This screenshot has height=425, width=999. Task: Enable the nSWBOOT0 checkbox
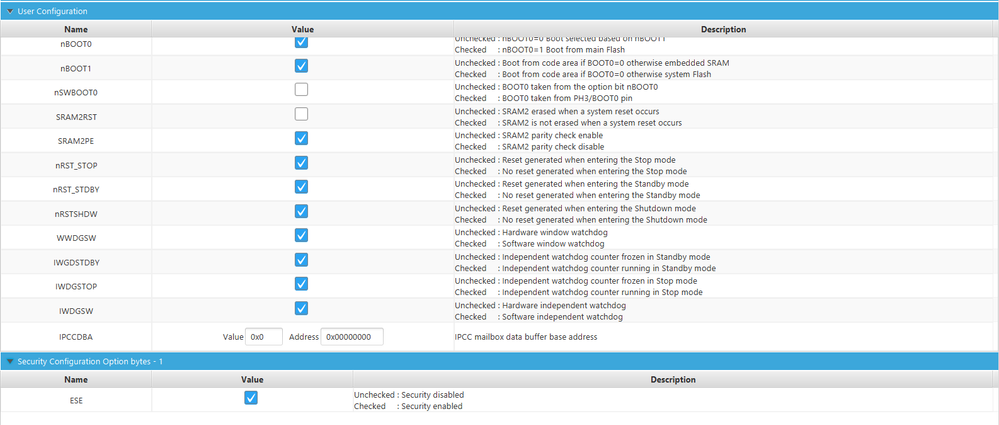[x=301, y=90]
